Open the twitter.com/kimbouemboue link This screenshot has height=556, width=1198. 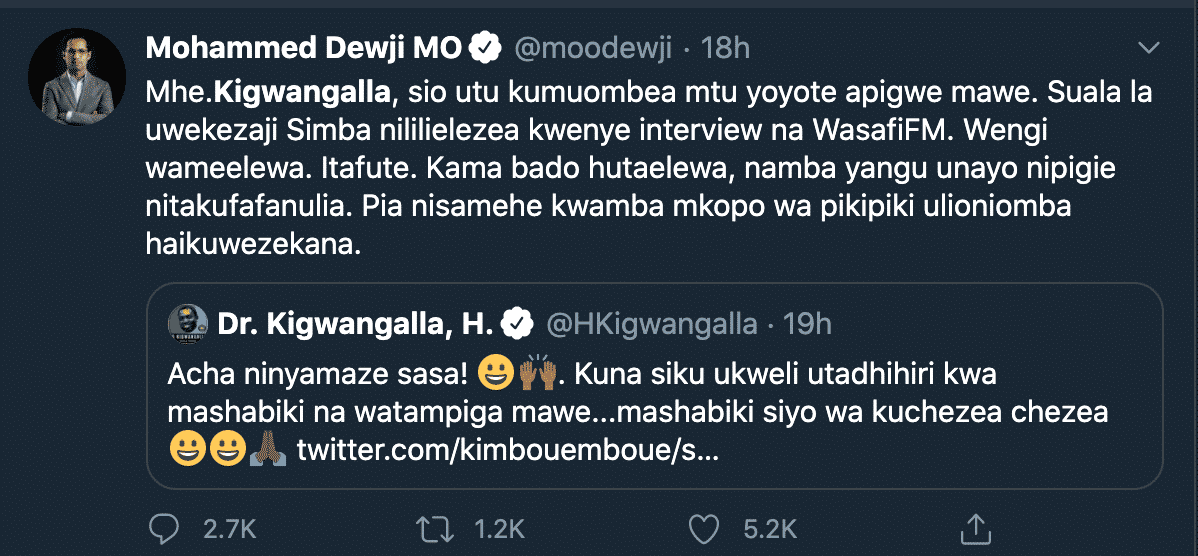point(506,452)
